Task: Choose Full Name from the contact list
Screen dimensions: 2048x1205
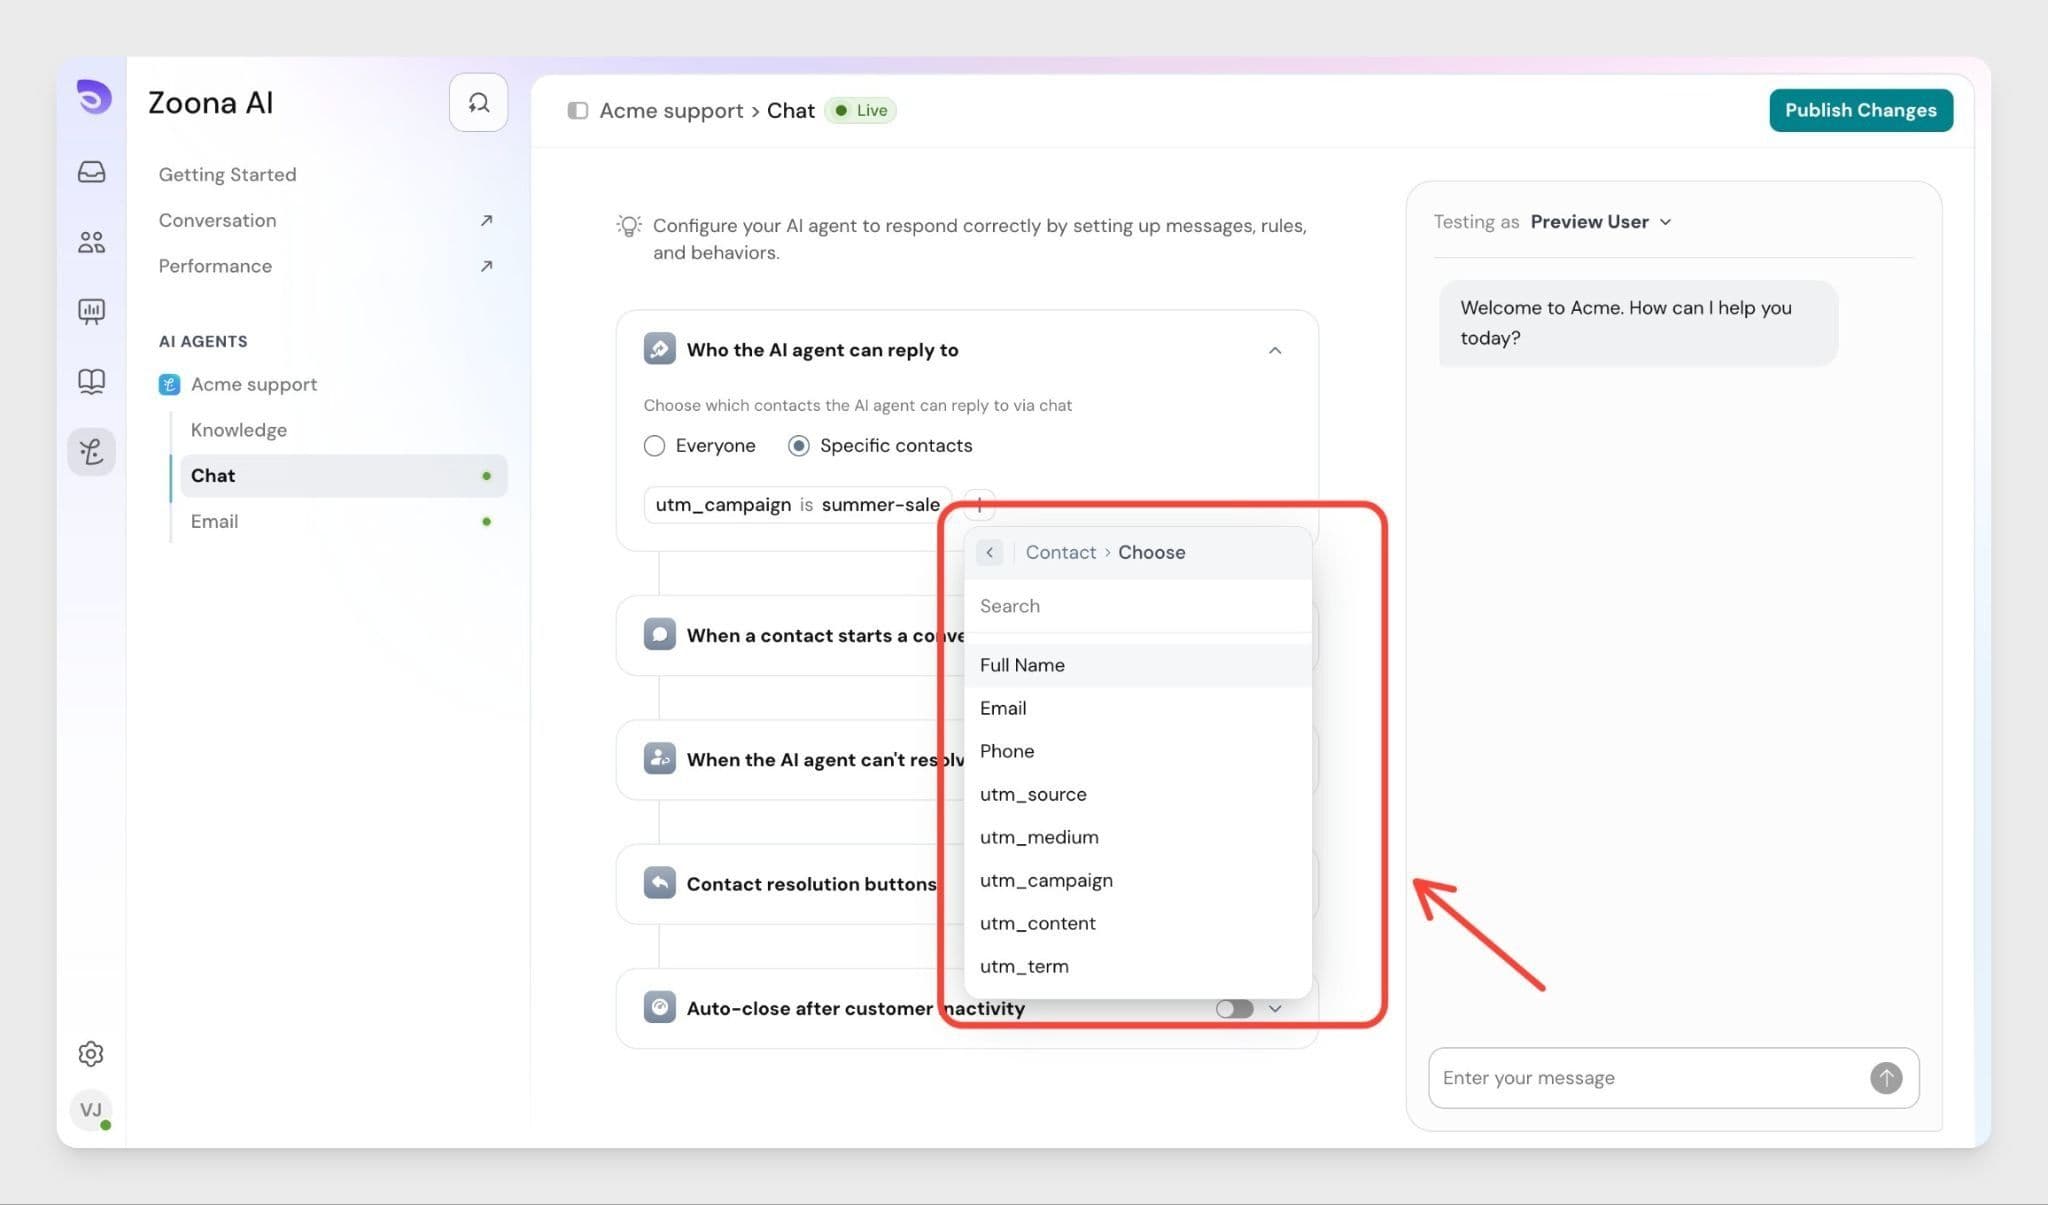Action: (1137, 665)
